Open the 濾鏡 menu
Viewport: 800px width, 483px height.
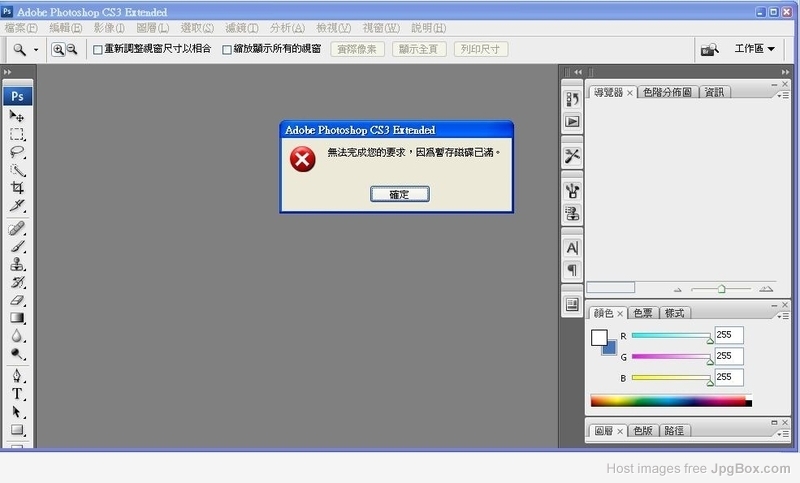pos(240,28)
